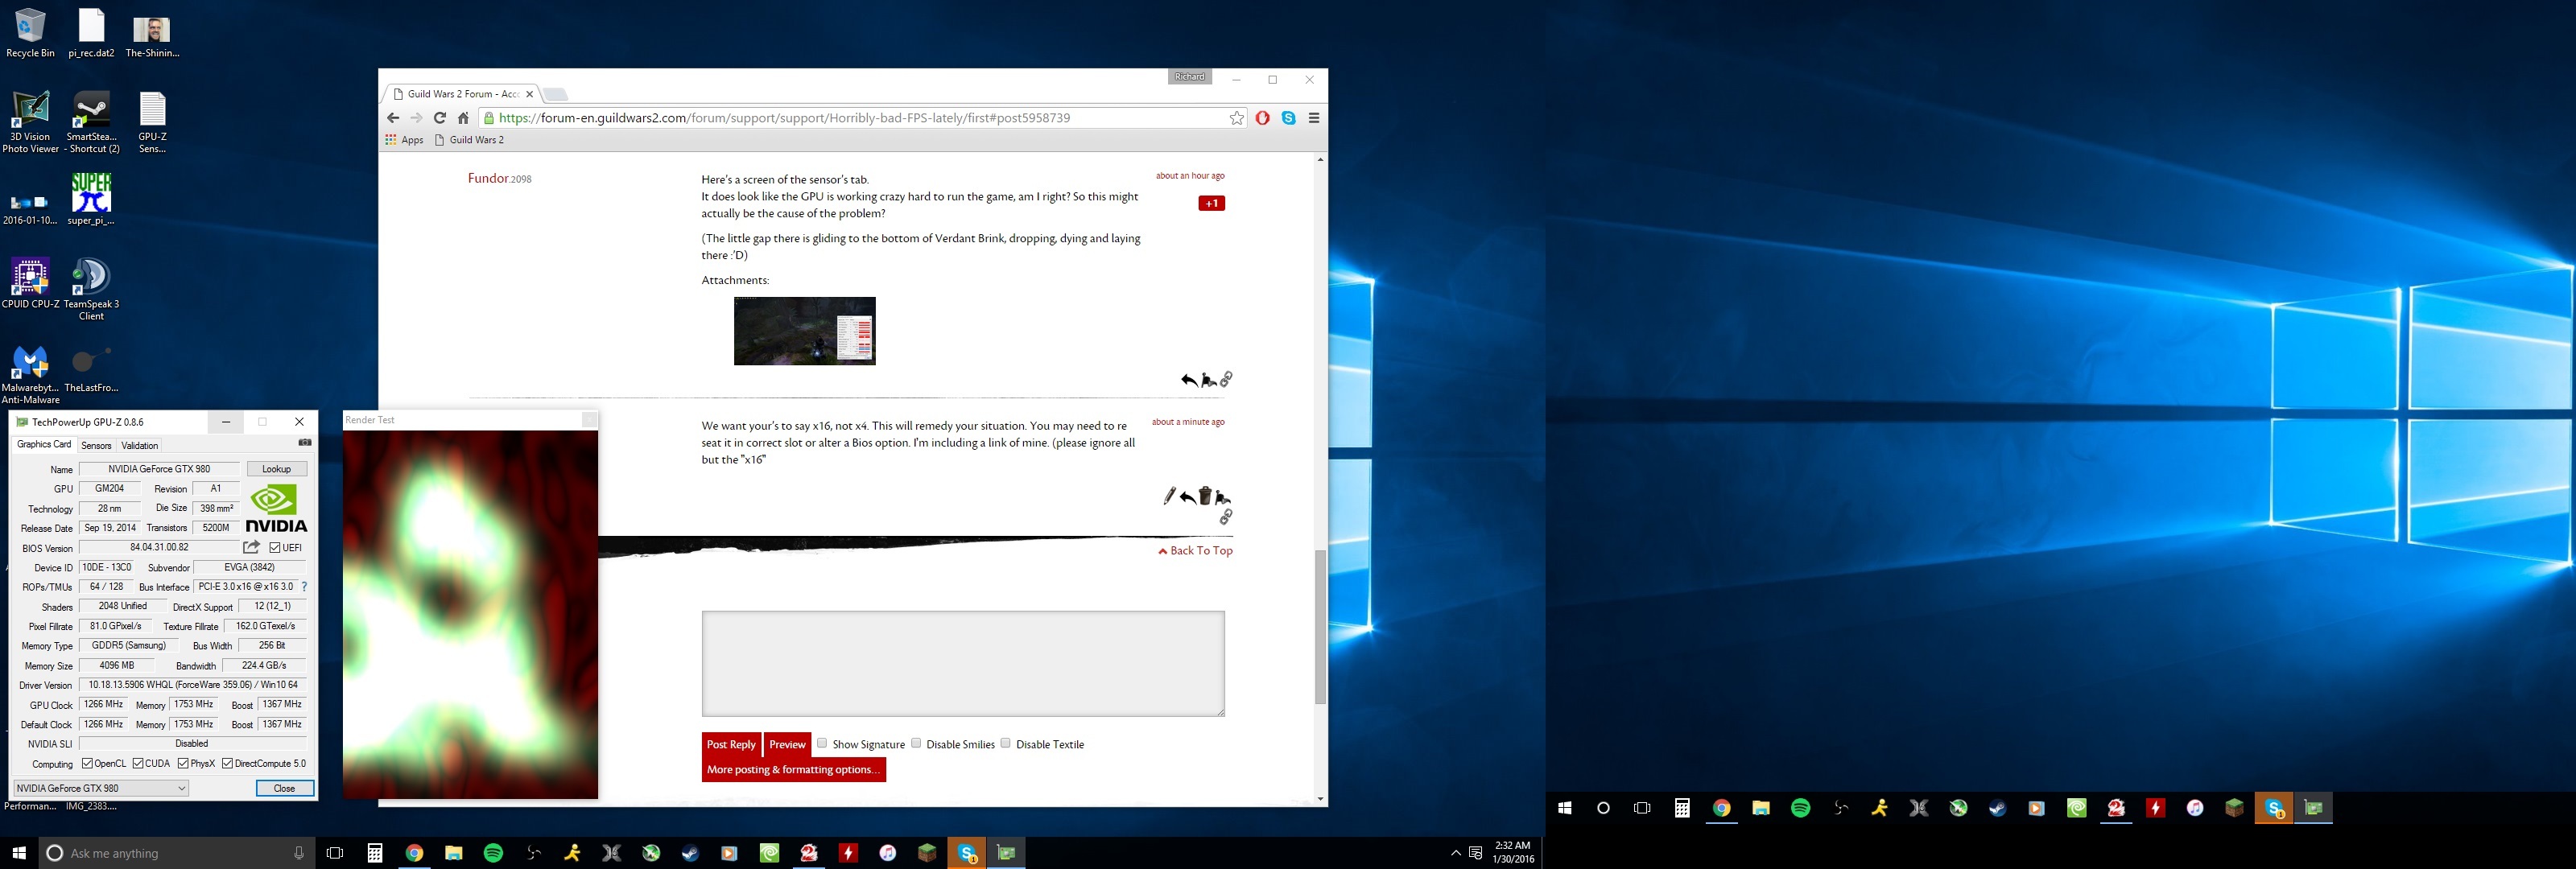Select the Malwarebytes Anti-Malware icon

(30, 375)
